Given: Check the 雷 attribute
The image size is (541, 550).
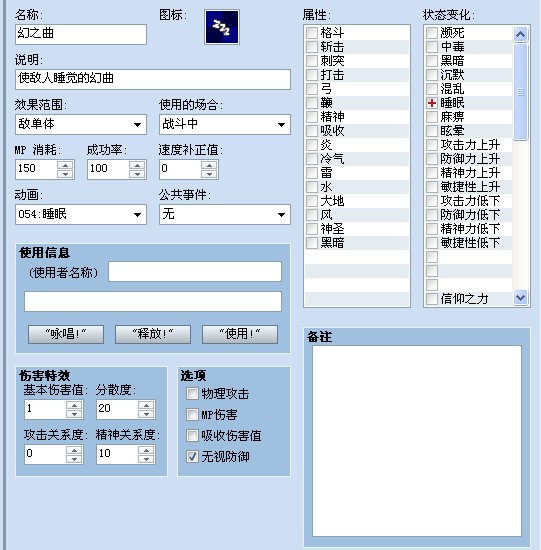Looking at the screenshot, I should coord(312,173).
